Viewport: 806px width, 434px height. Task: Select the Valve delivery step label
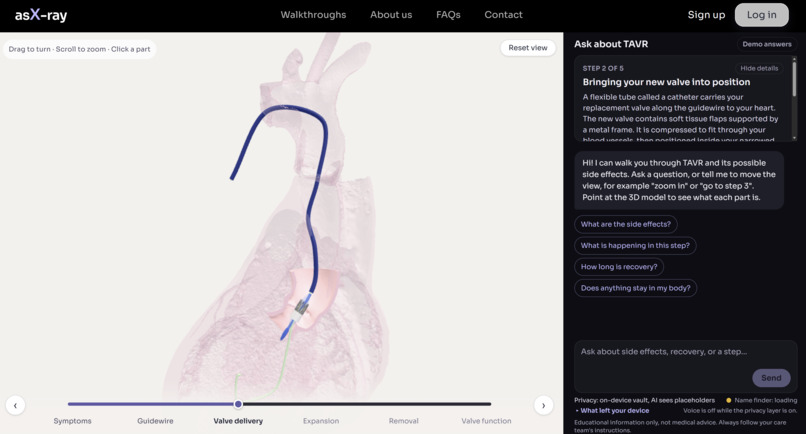click(x=238, y=421)
